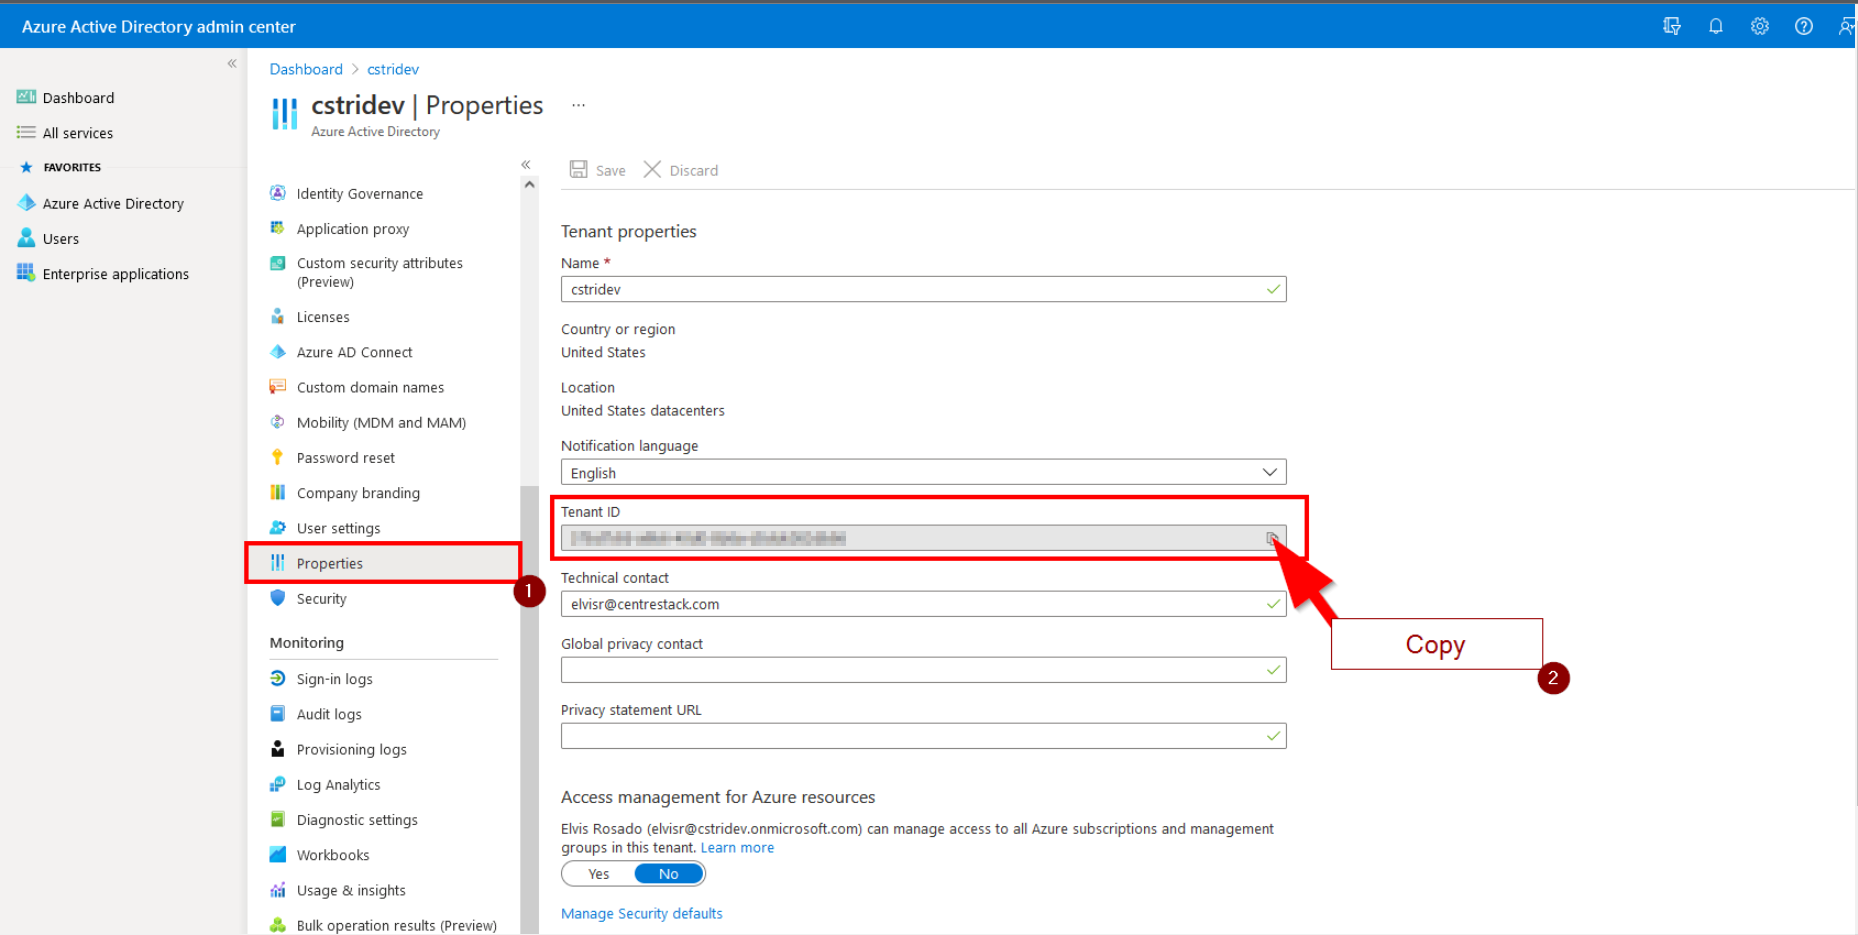Open the Notification language dropdown
This screenshot has height=935, width=1858.
tap(923, 472)
